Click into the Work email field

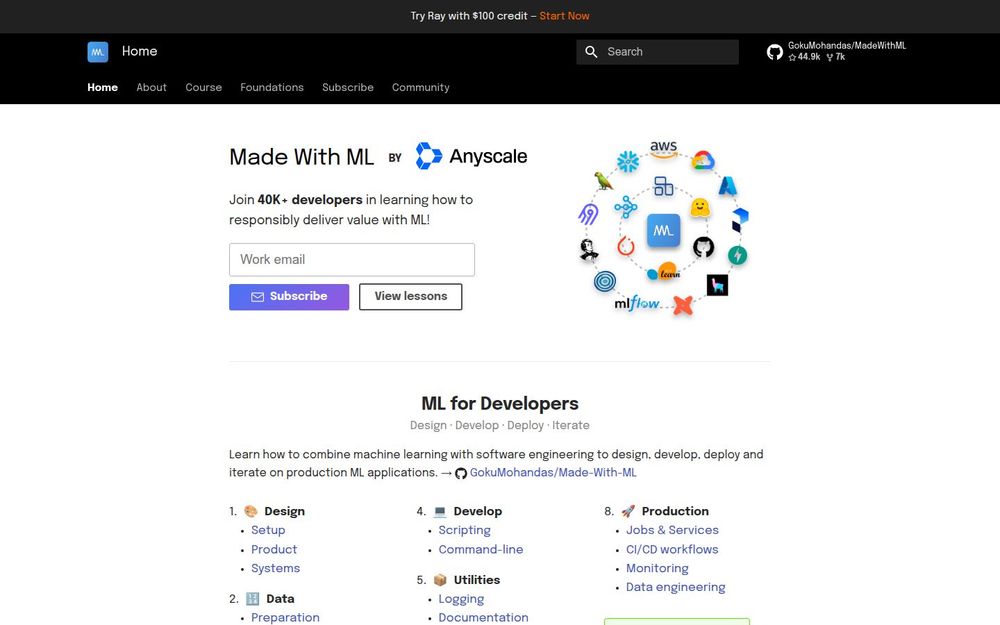coord(352,260)
